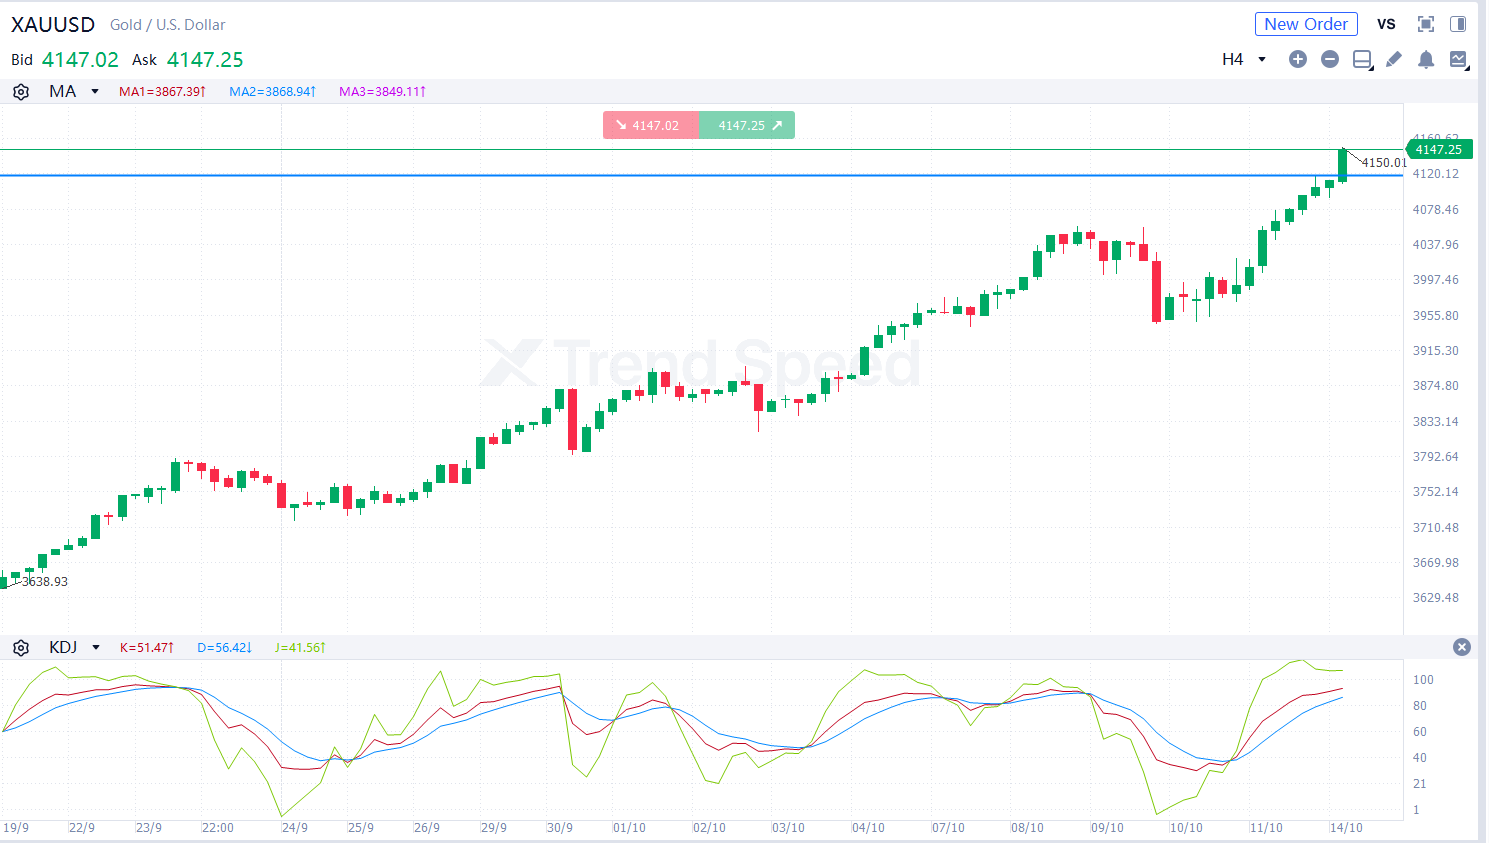Click the green buy price 4147.25 button
1489x843 pixels.
click(747, 125)
